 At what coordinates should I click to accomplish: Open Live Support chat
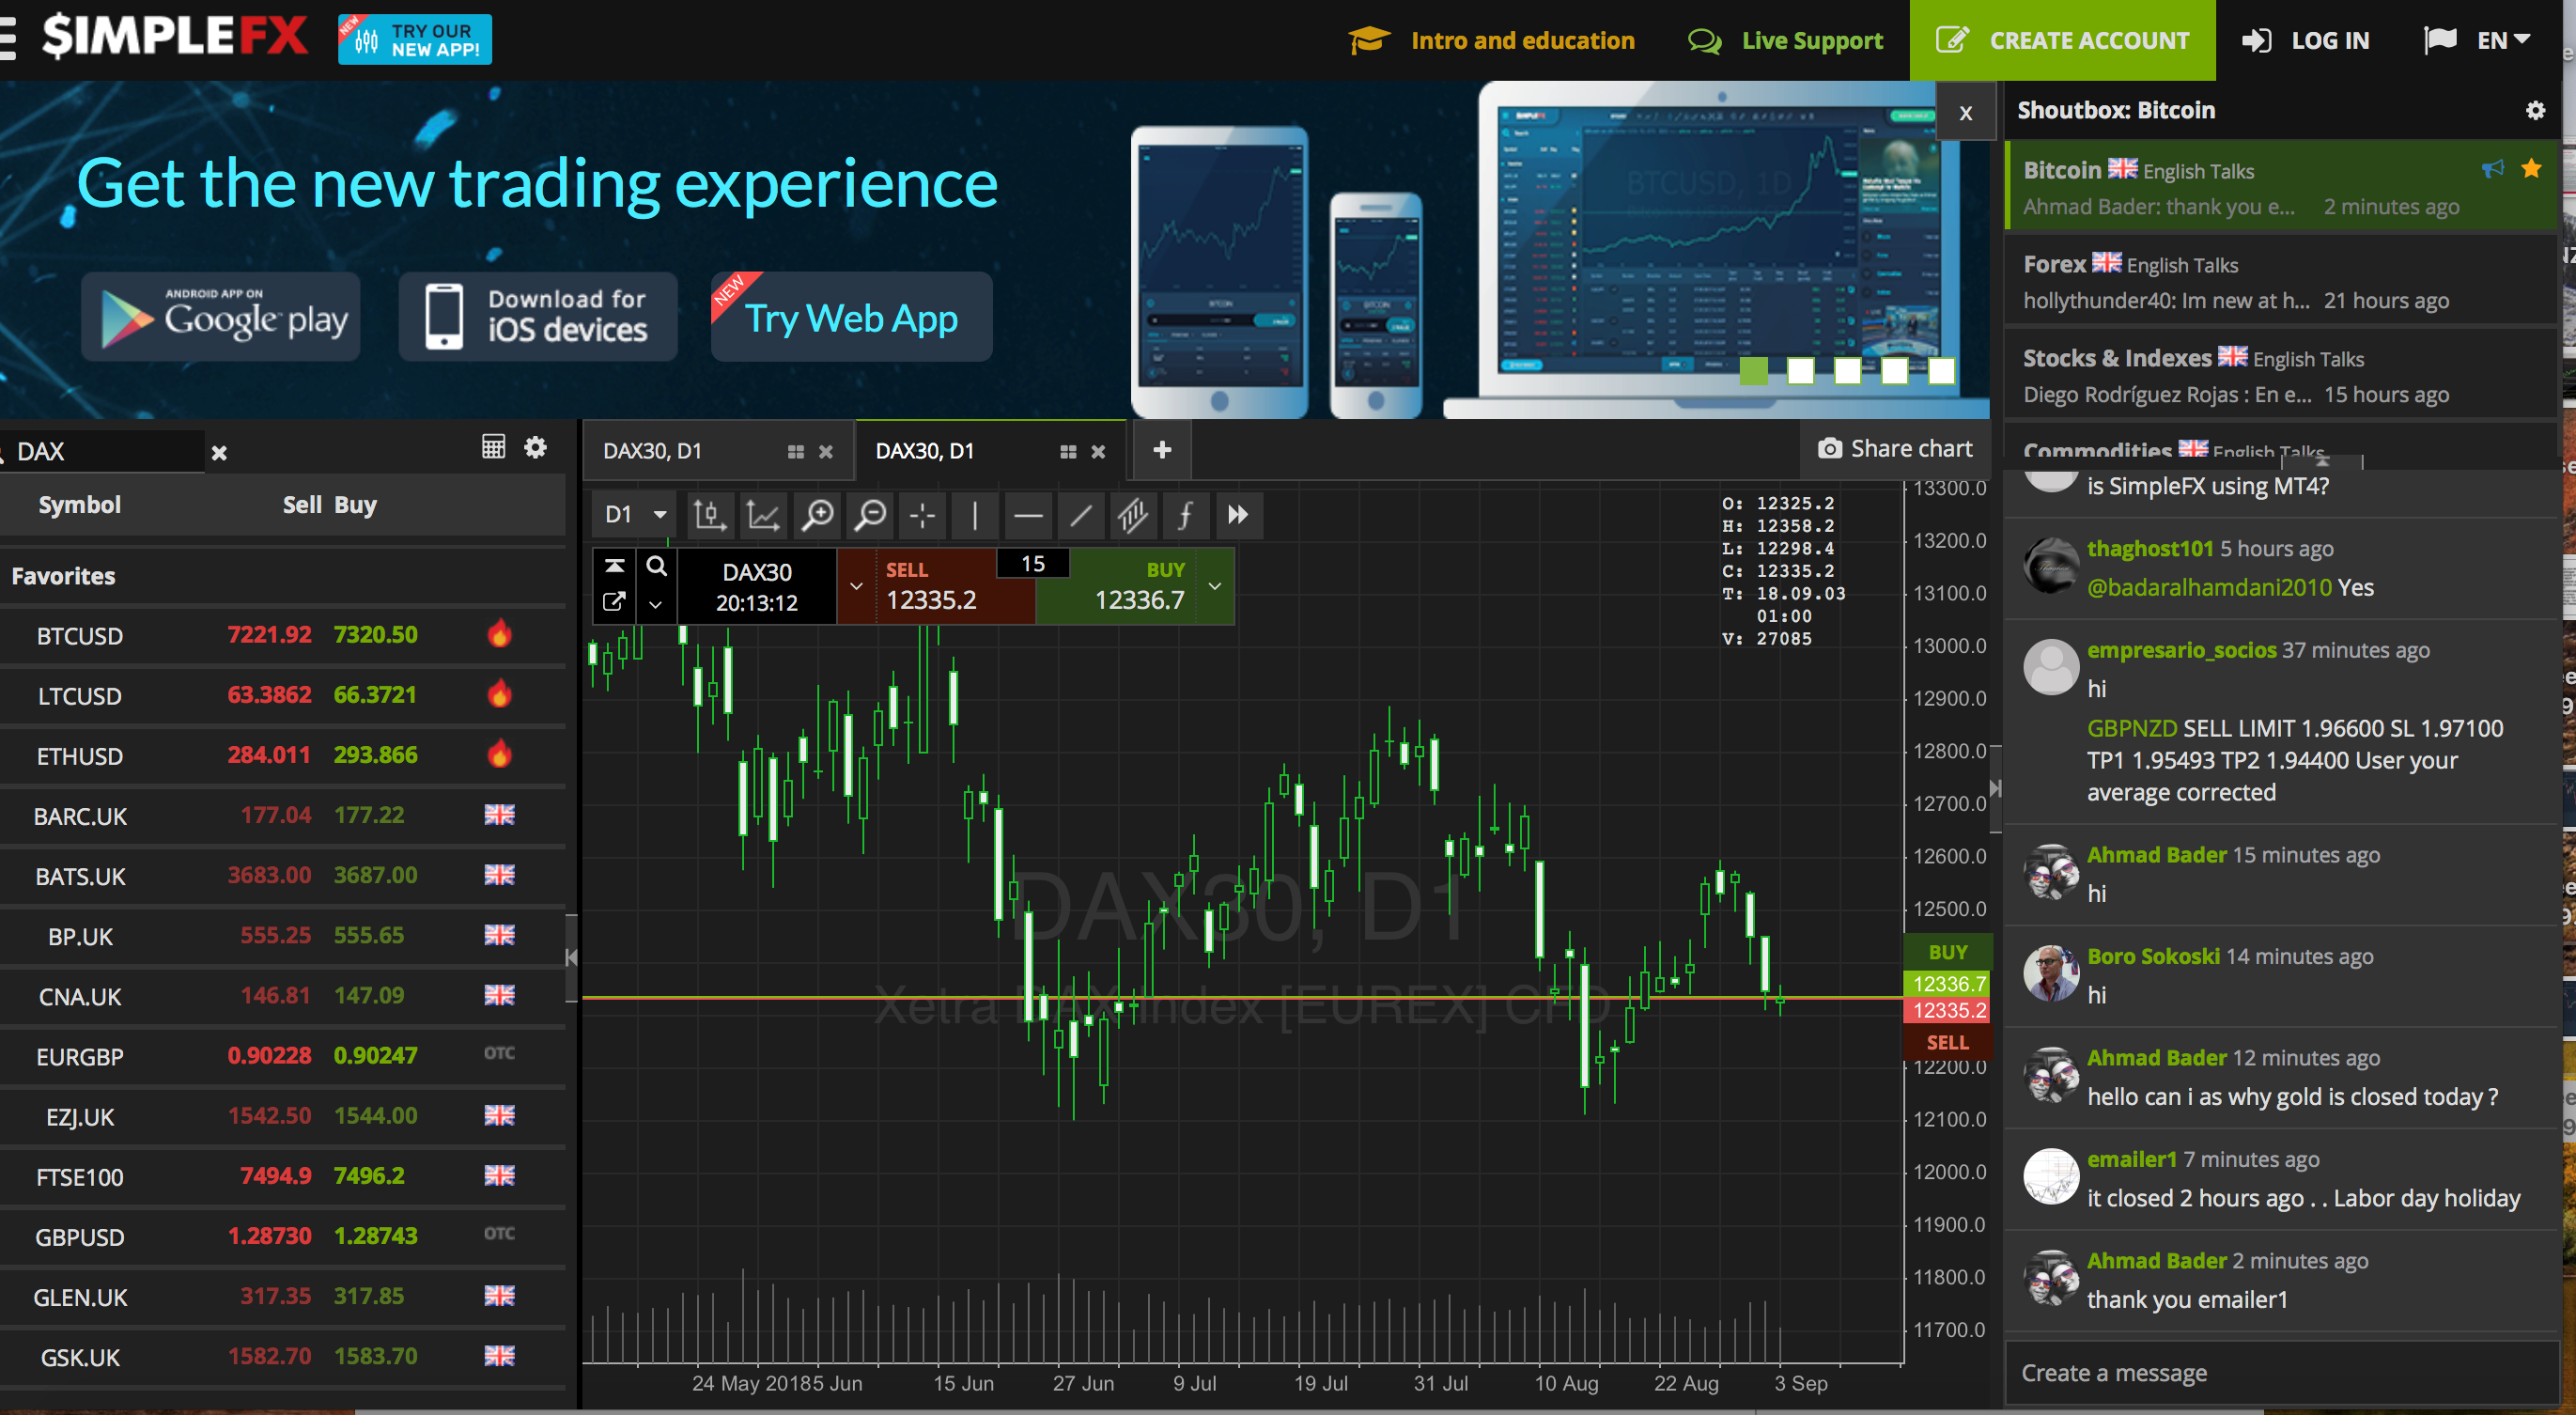coord(1786,40)
